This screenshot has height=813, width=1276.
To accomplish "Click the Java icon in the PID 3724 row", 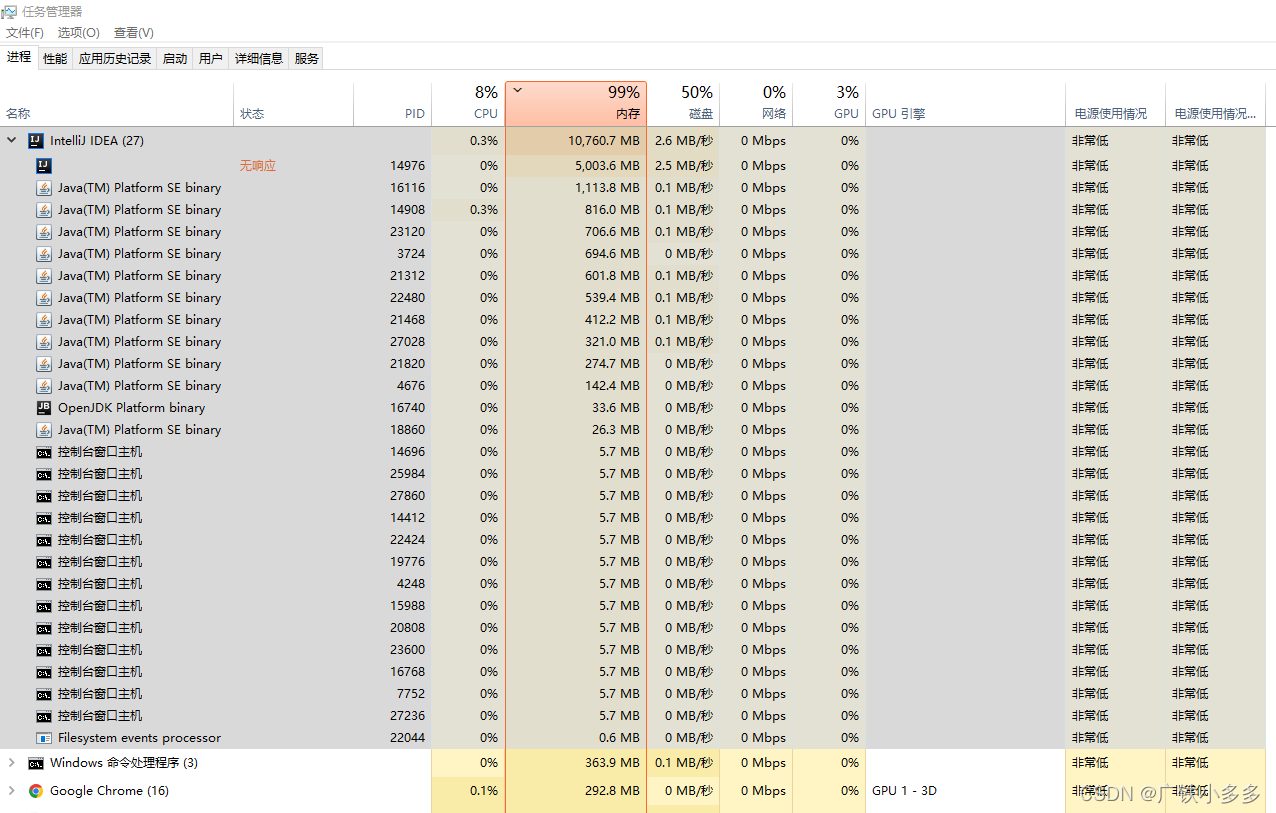I will tap(43, 254).
